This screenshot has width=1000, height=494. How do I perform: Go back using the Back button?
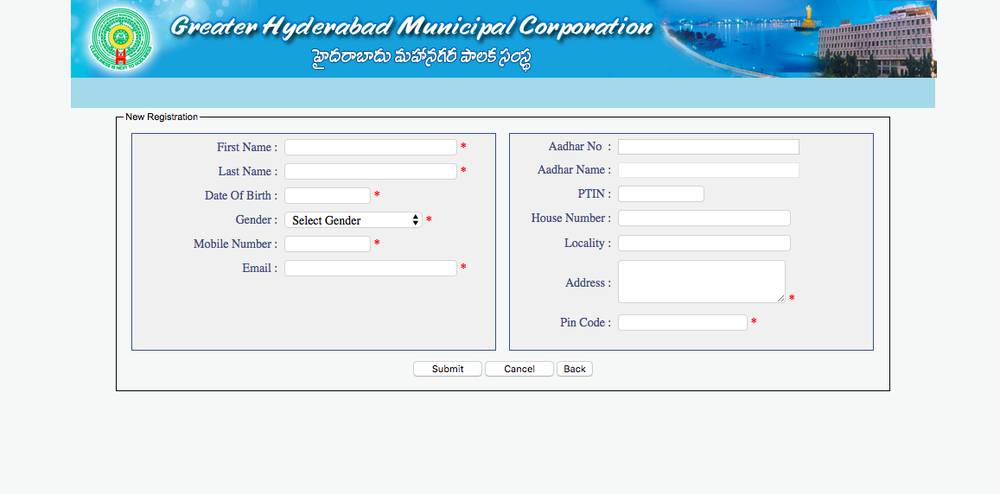tap(575, 369)
